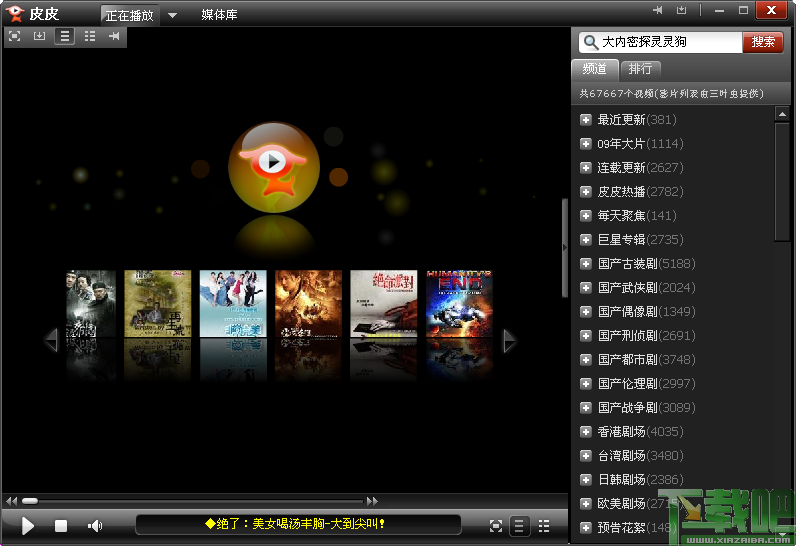Image resolution: width=796 pixels, height=546 pixels.
Task: Expand the 国产武侠剧 category
Action: [x=586, y=288]
